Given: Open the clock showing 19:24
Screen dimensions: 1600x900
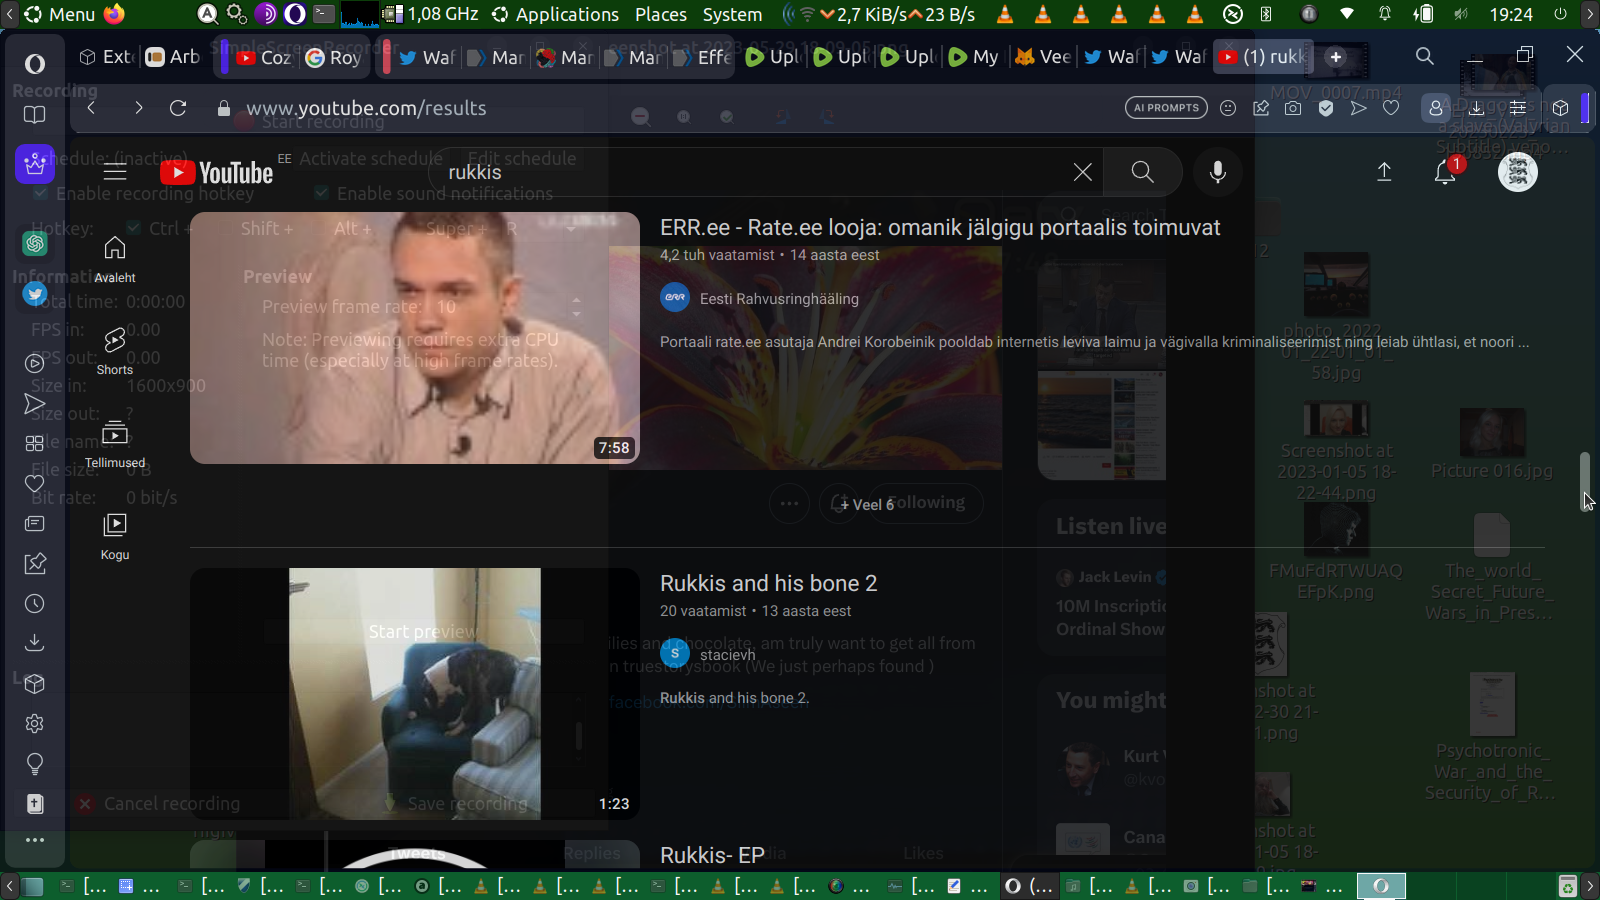Looking at the screenshot, I should (x=1511, y=14).
